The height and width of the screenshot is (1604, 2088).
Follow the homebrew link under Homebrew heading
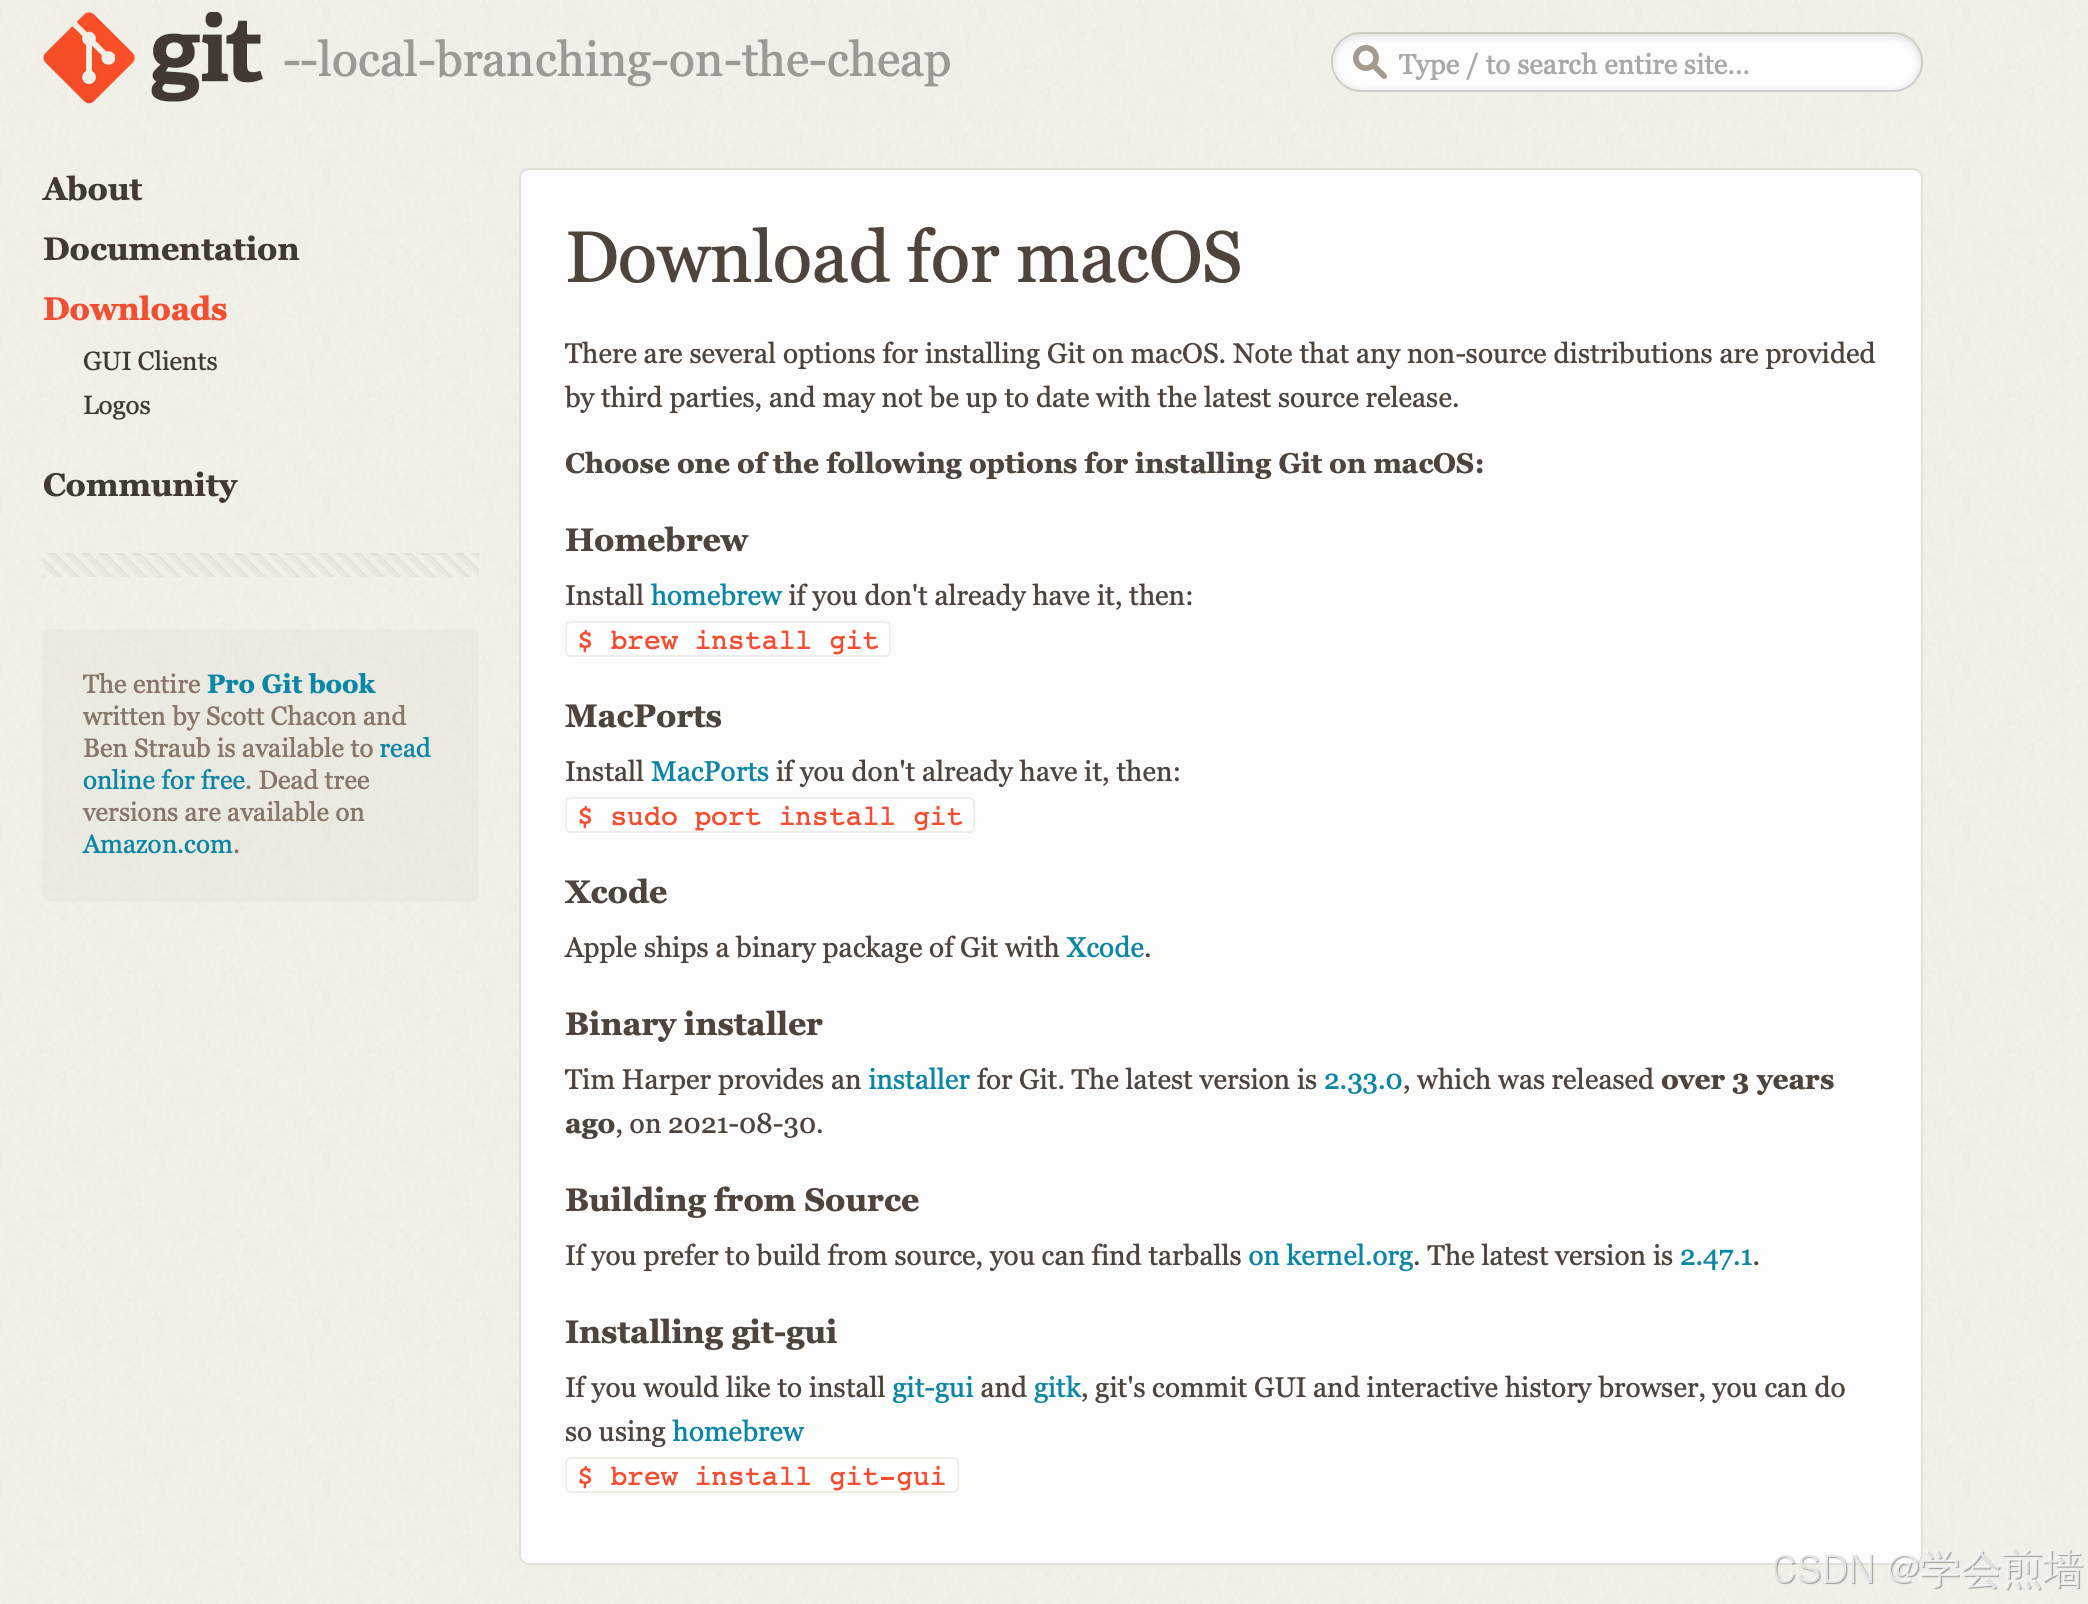point(716,596)
